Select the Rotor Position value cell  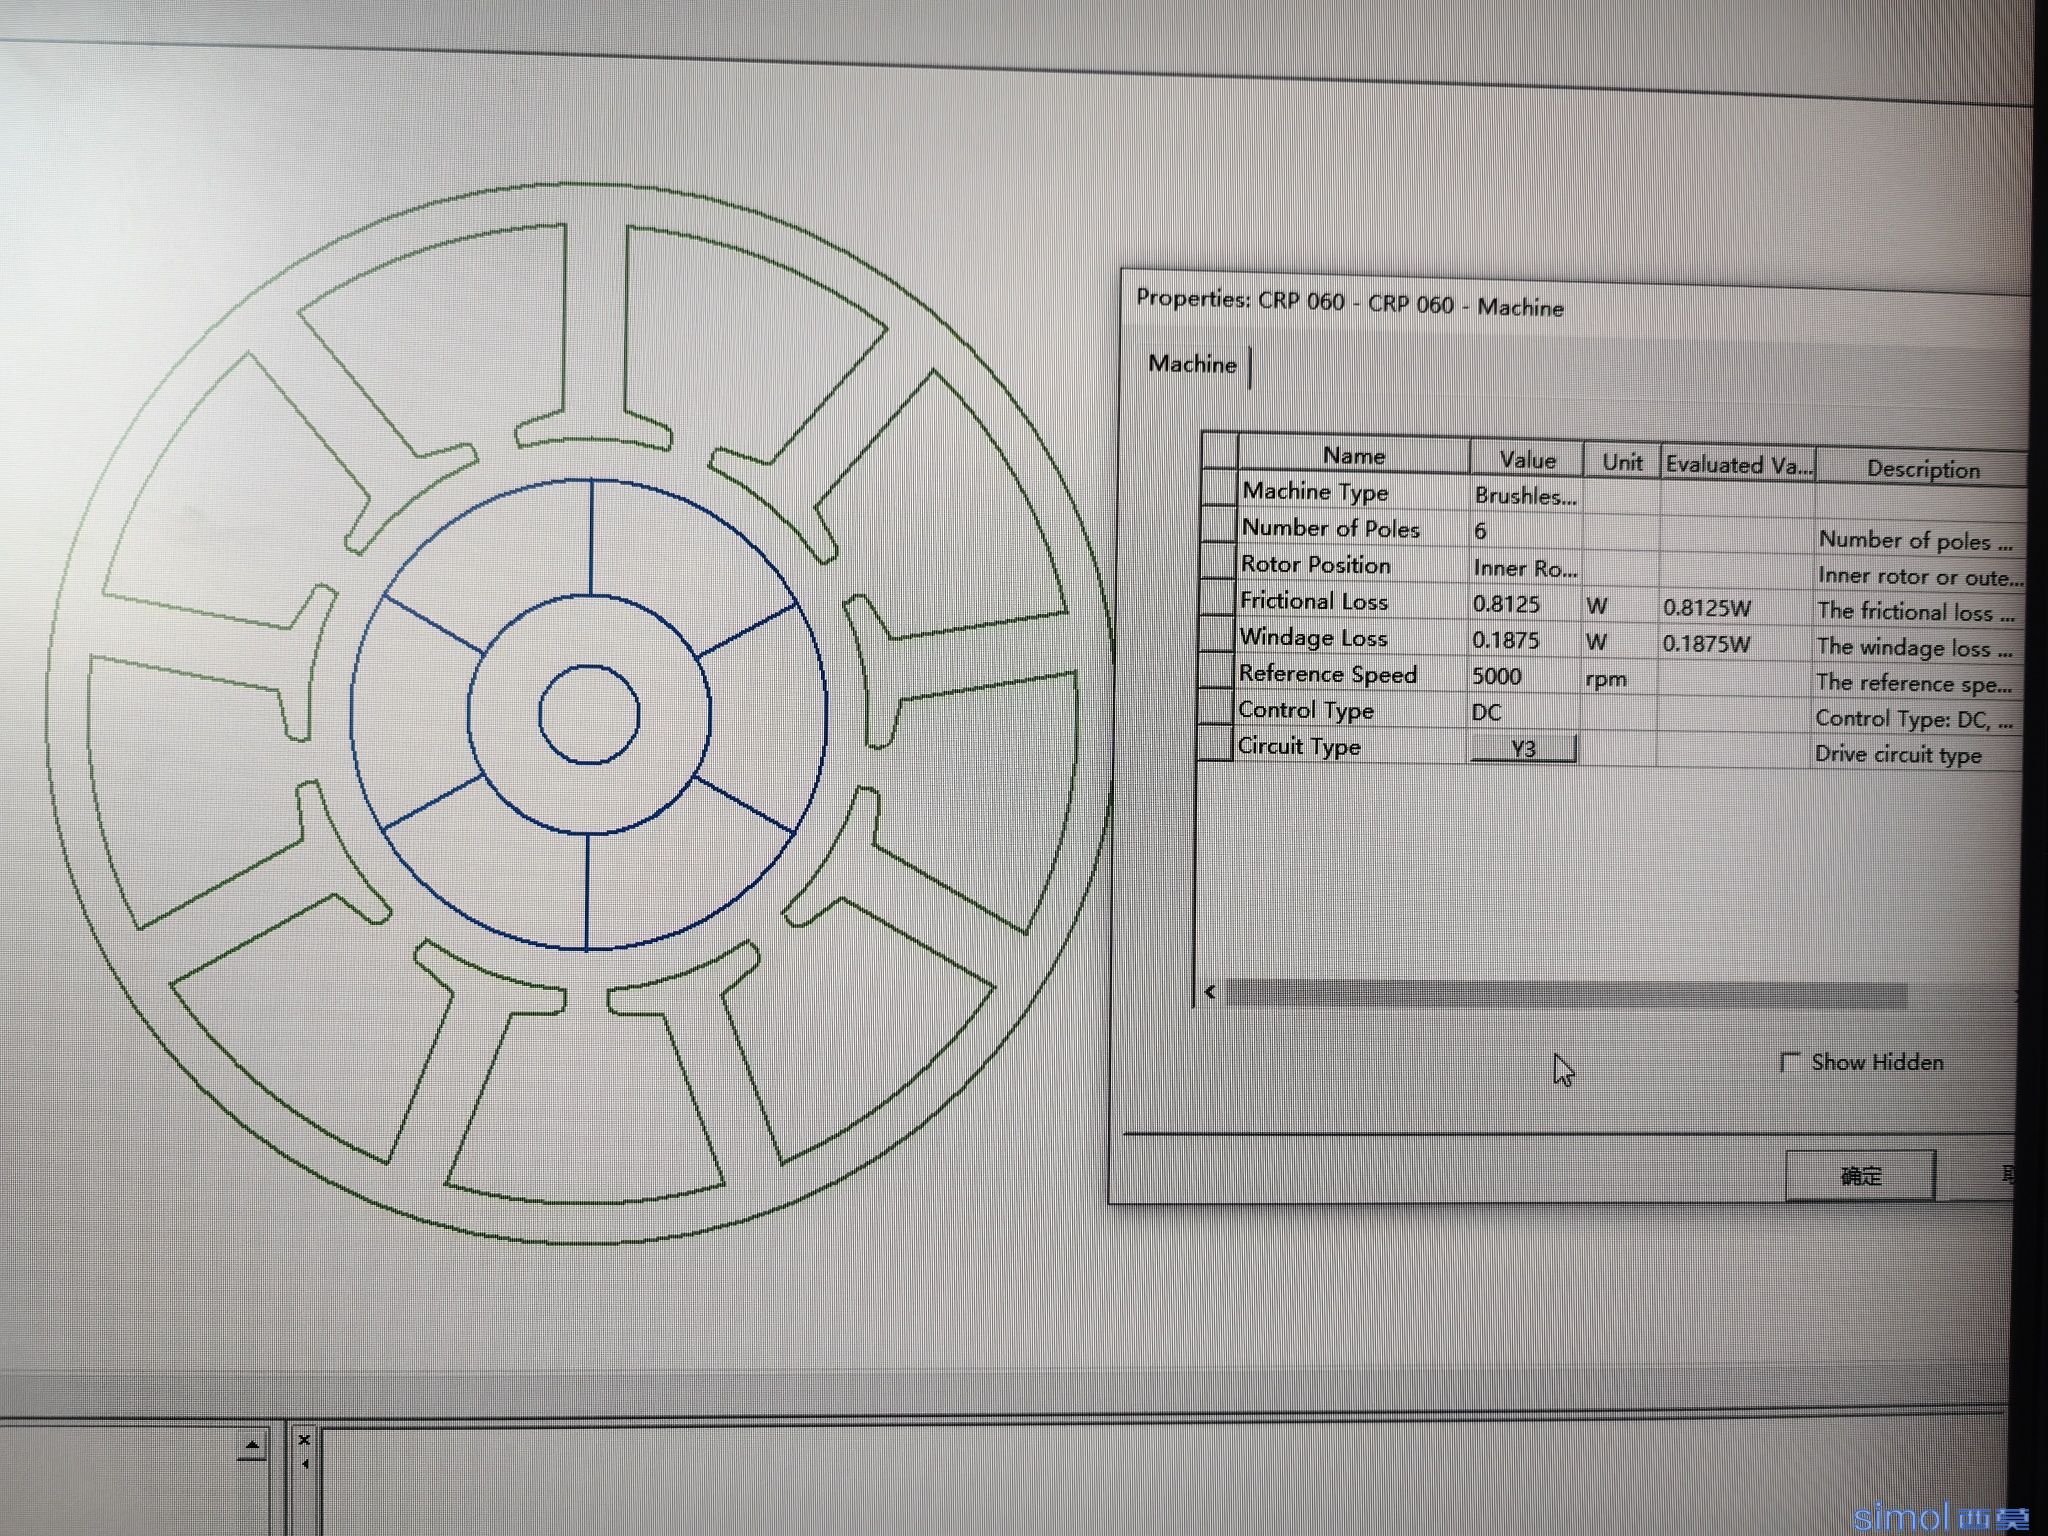point(1525,568)
